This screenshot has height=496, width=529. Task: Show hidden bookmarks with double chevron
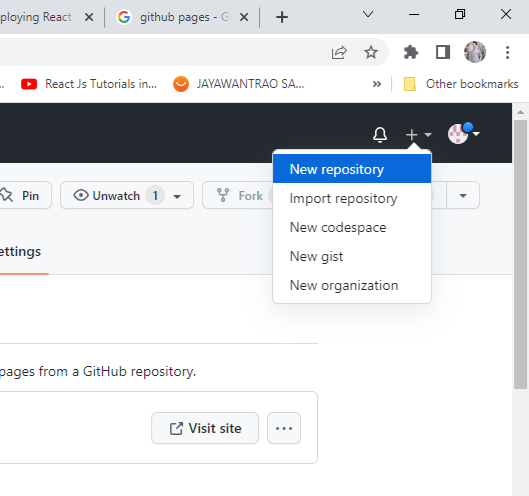(377, 84)
